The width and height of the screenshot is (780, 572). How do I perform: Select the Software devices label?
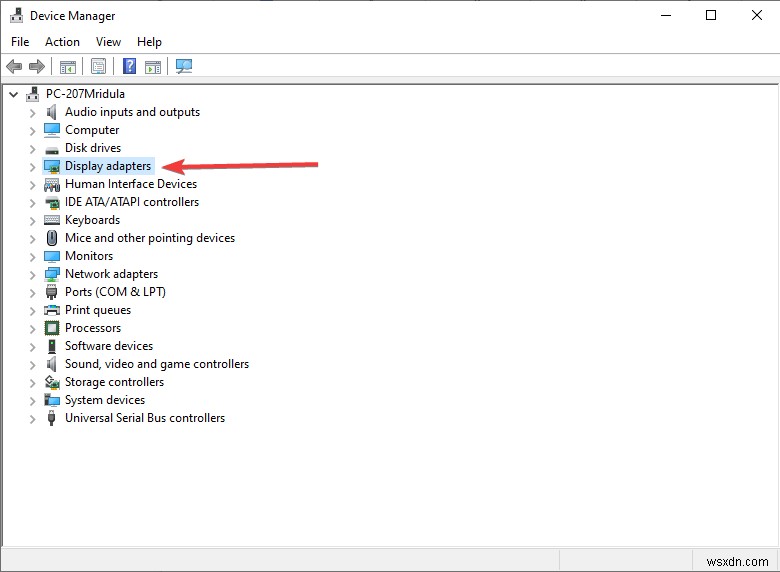[x=109, y=346]
